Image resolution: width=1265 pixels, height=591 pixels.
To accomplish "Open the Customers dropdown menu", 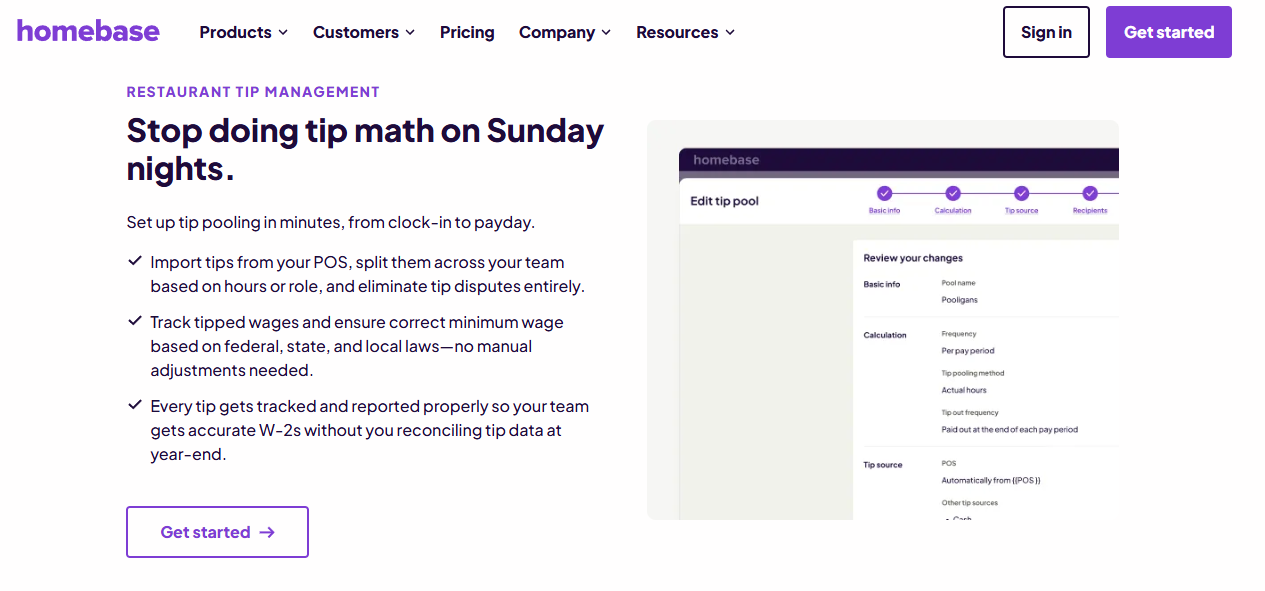I will point(364,32).
